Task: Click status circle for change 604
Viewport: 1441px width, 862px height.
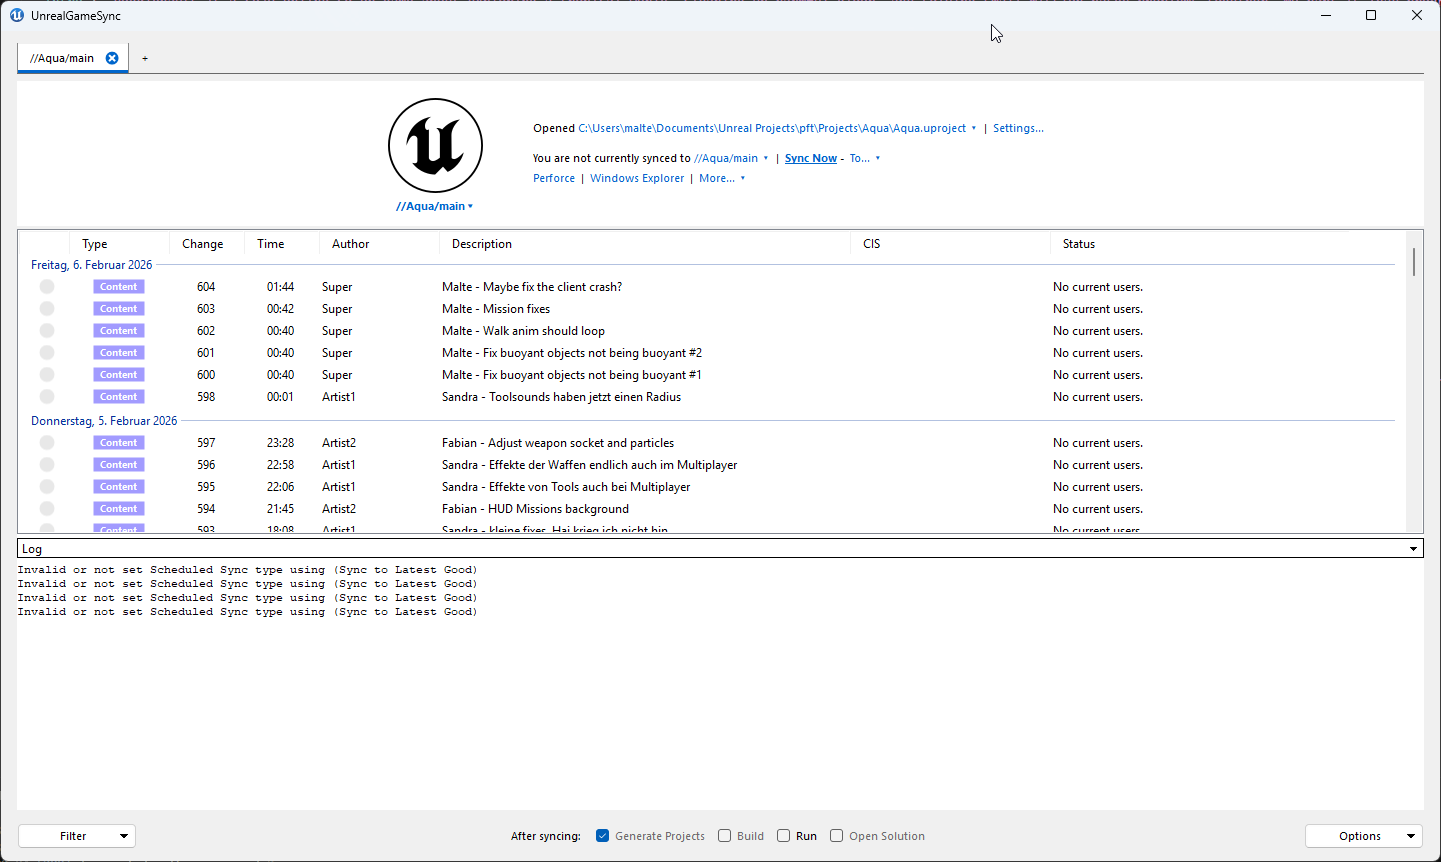Action: coord(47,287)
